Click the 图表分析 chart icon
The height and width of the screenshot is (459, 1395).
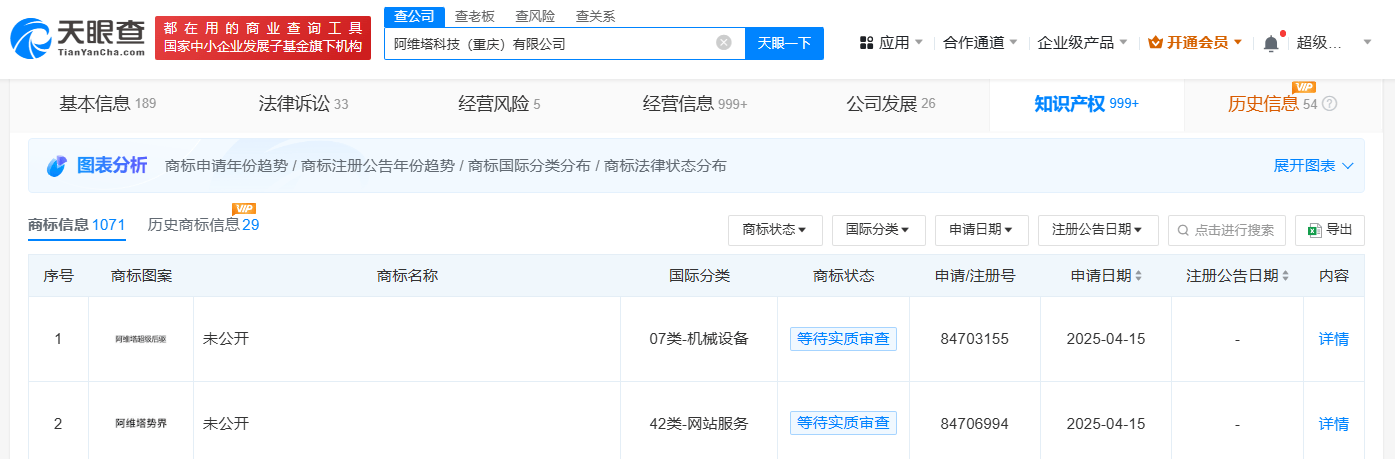pos(57,166)
